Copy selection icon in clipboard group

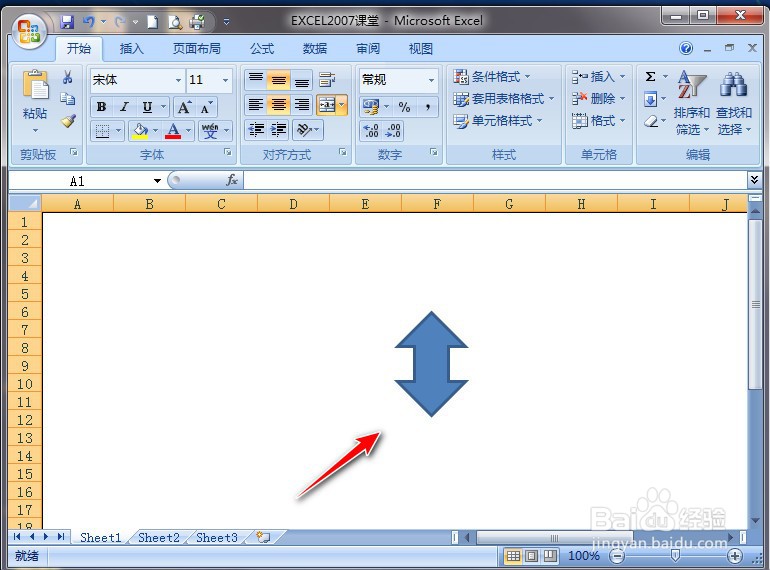click(68, 99)
